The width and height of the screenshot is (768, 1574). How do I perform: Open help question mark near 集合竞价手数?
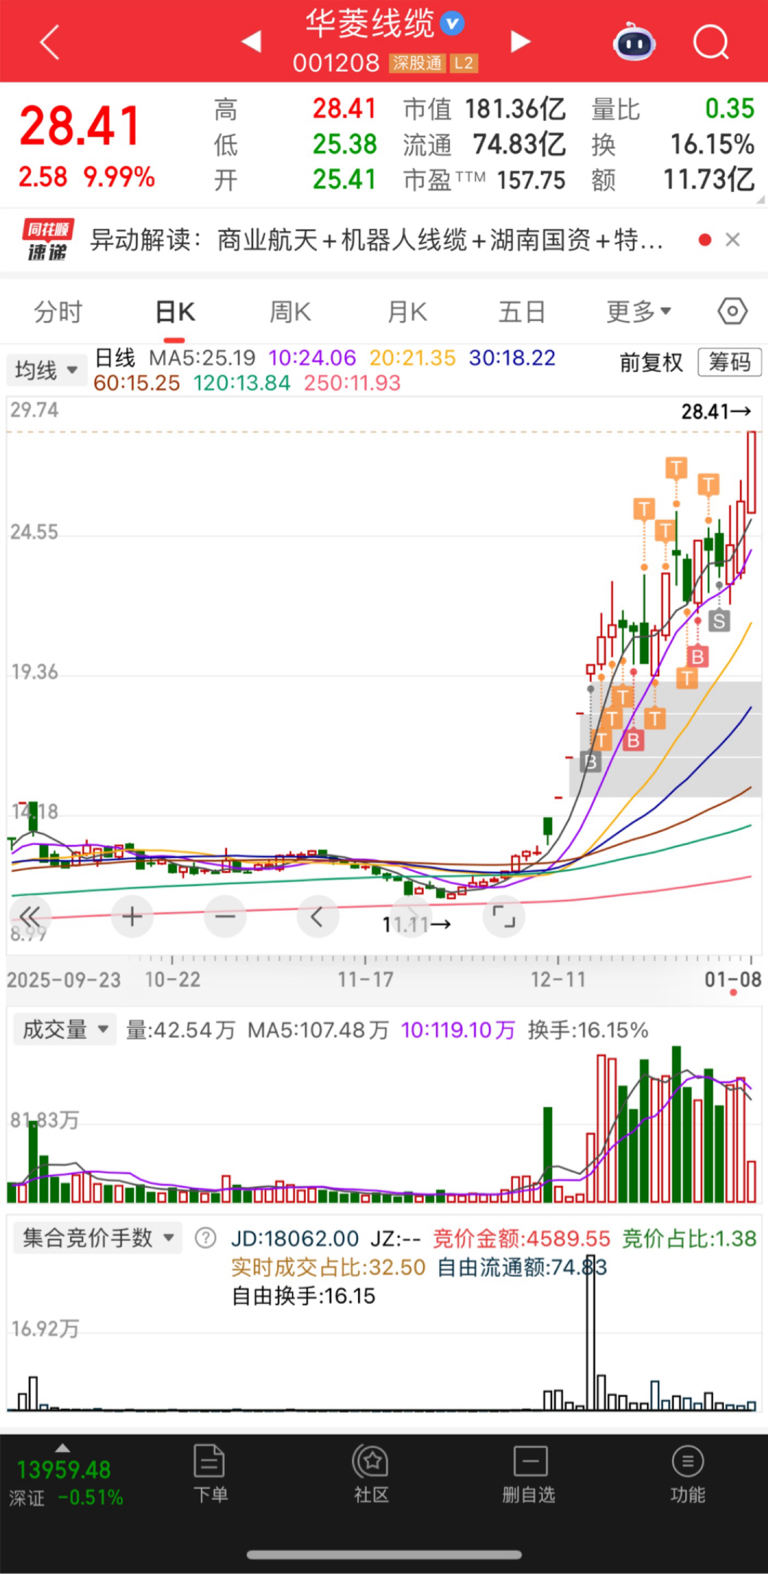coord(205,1238)
